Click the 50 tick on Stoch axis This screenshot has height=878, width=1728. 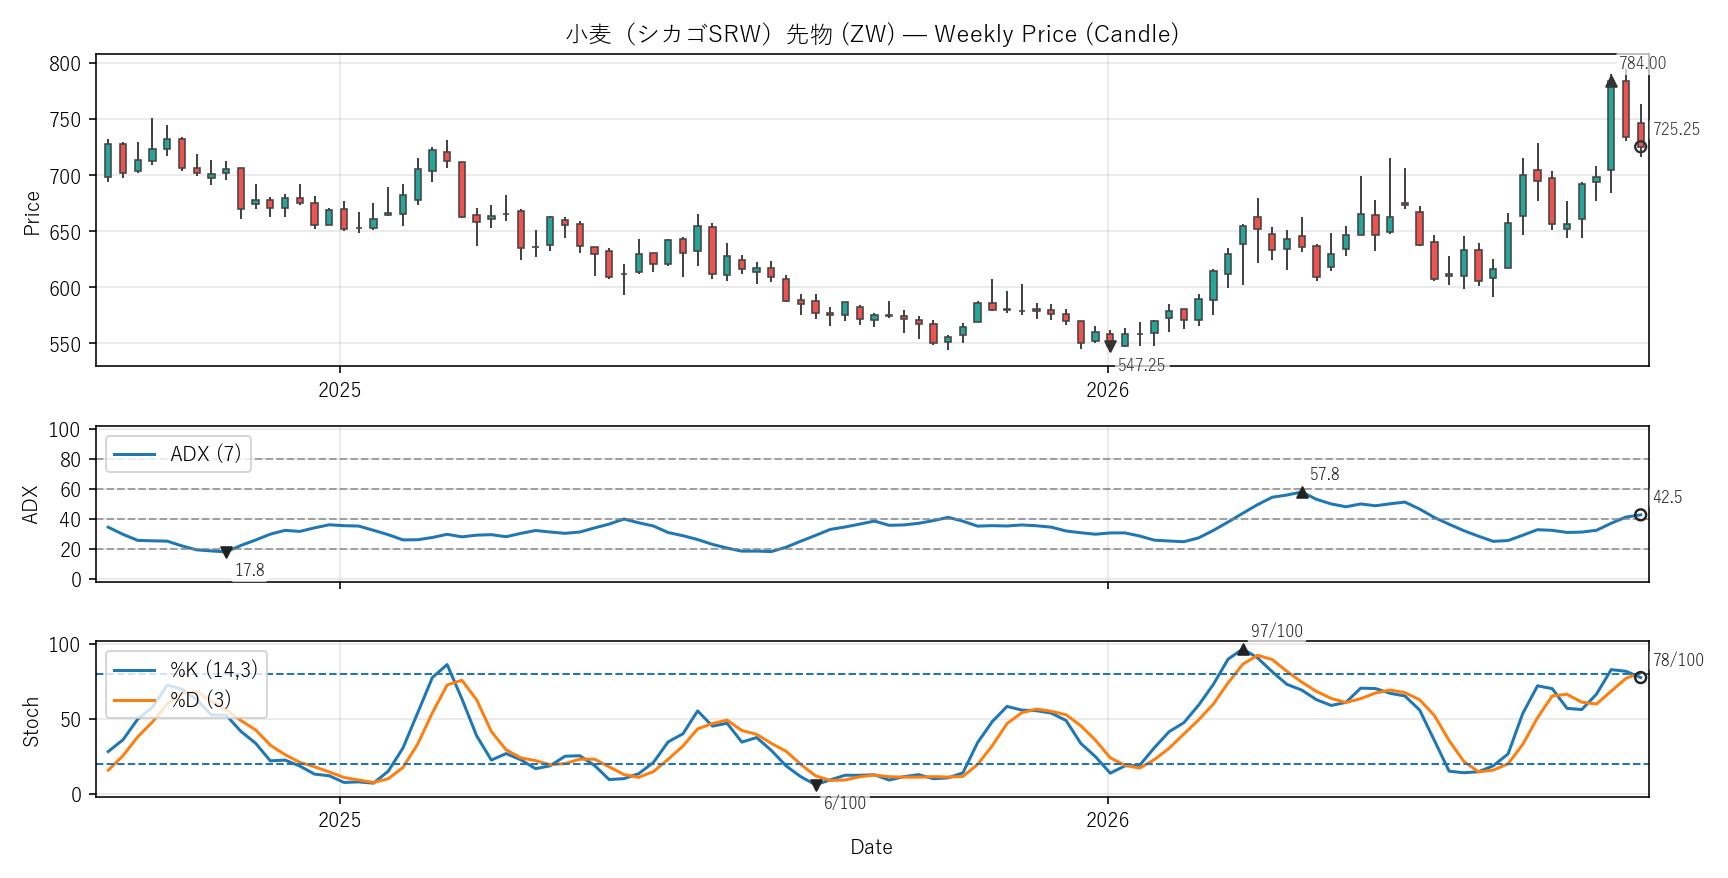70,720
